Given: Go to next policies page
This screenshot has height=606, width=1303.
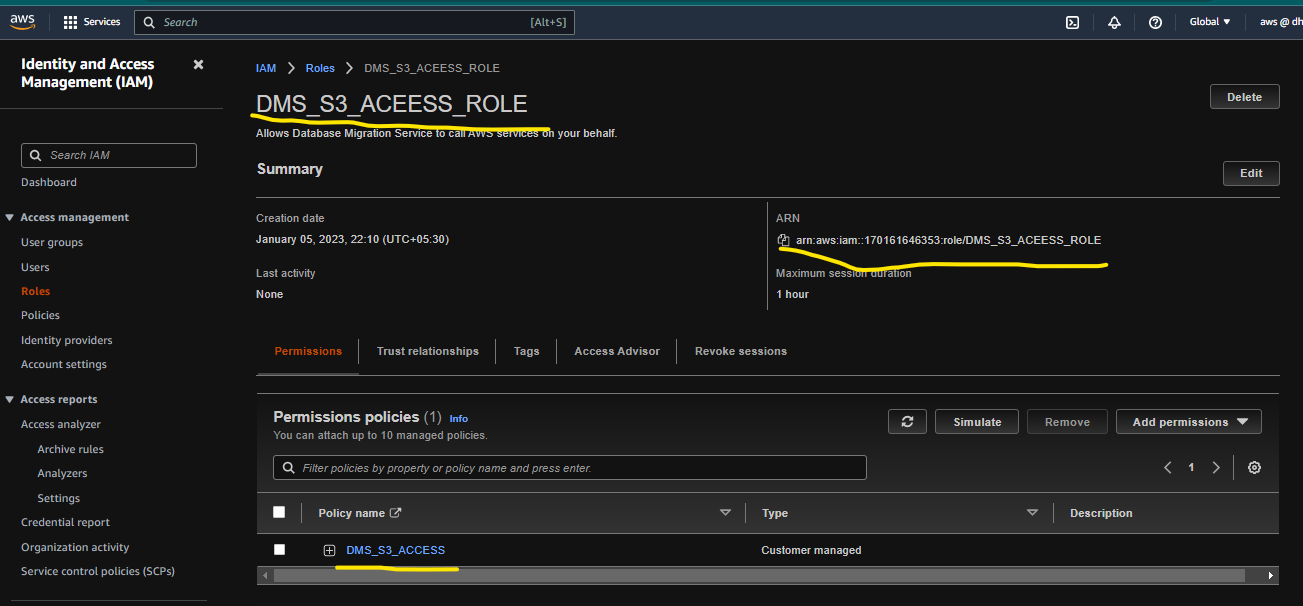Looking at the screenshot, I should (1216, 468).
